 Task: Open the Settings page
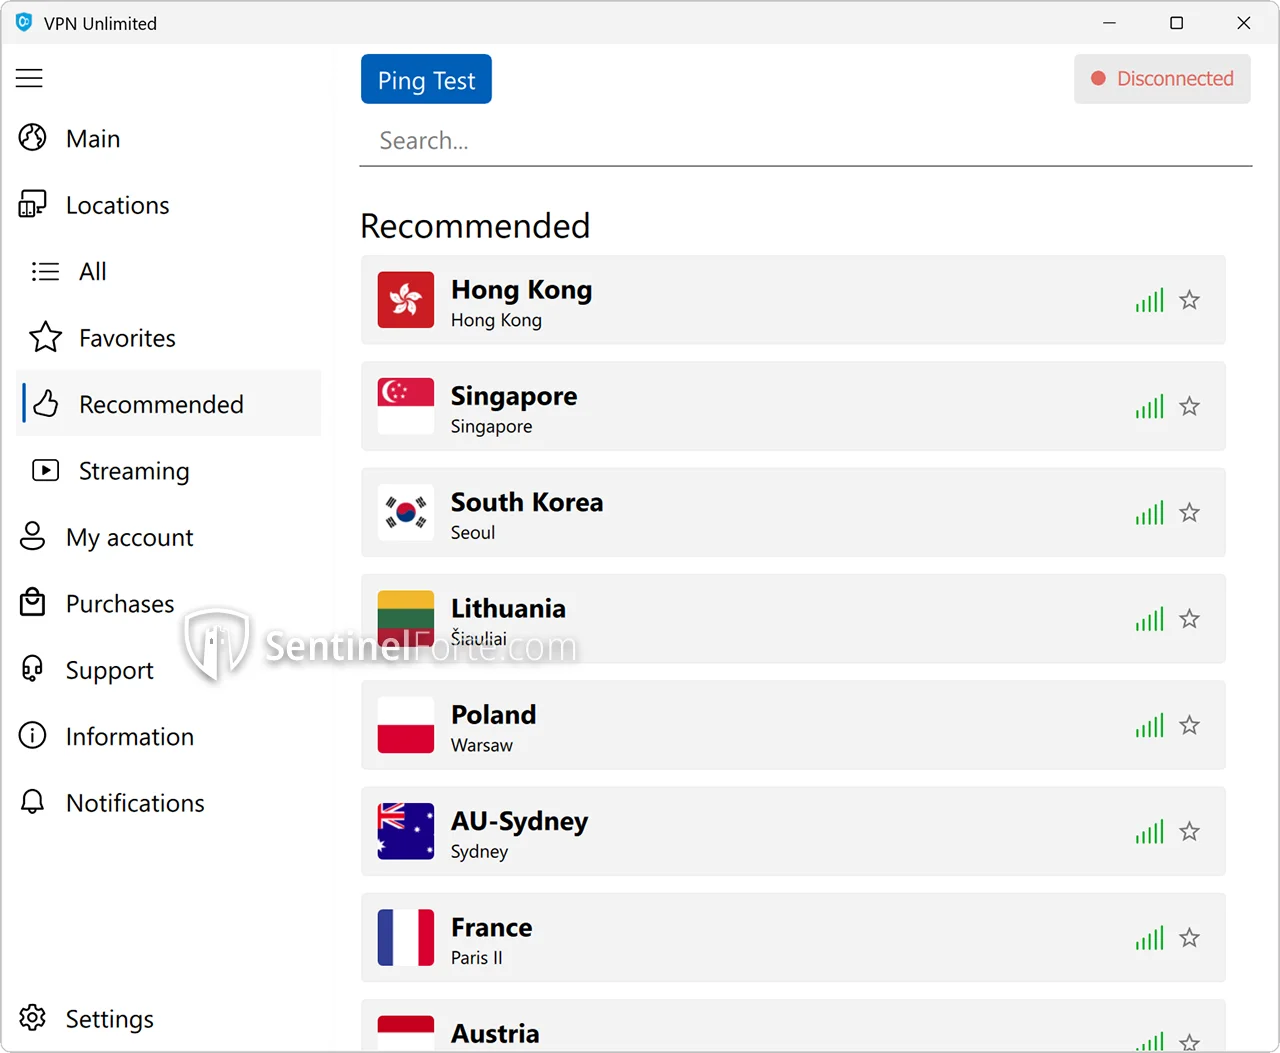tap(168, 1018)
